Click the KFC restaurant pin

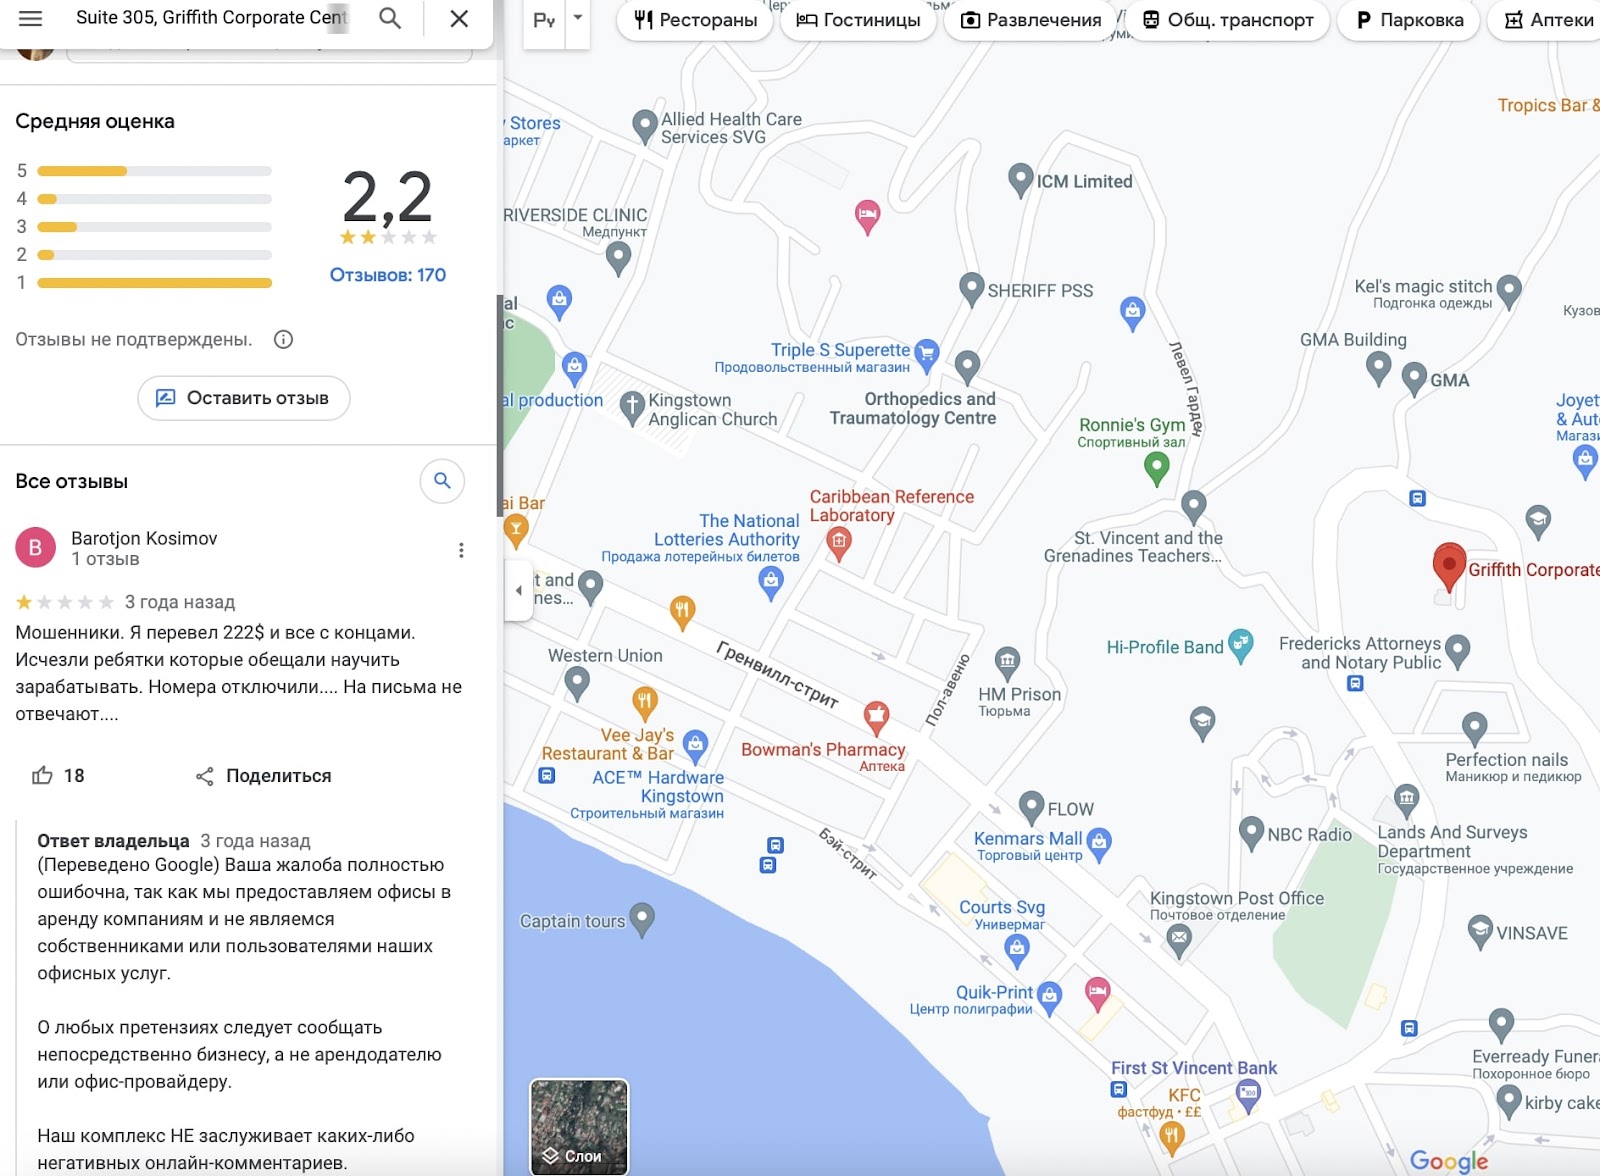pos(1172,1137)
